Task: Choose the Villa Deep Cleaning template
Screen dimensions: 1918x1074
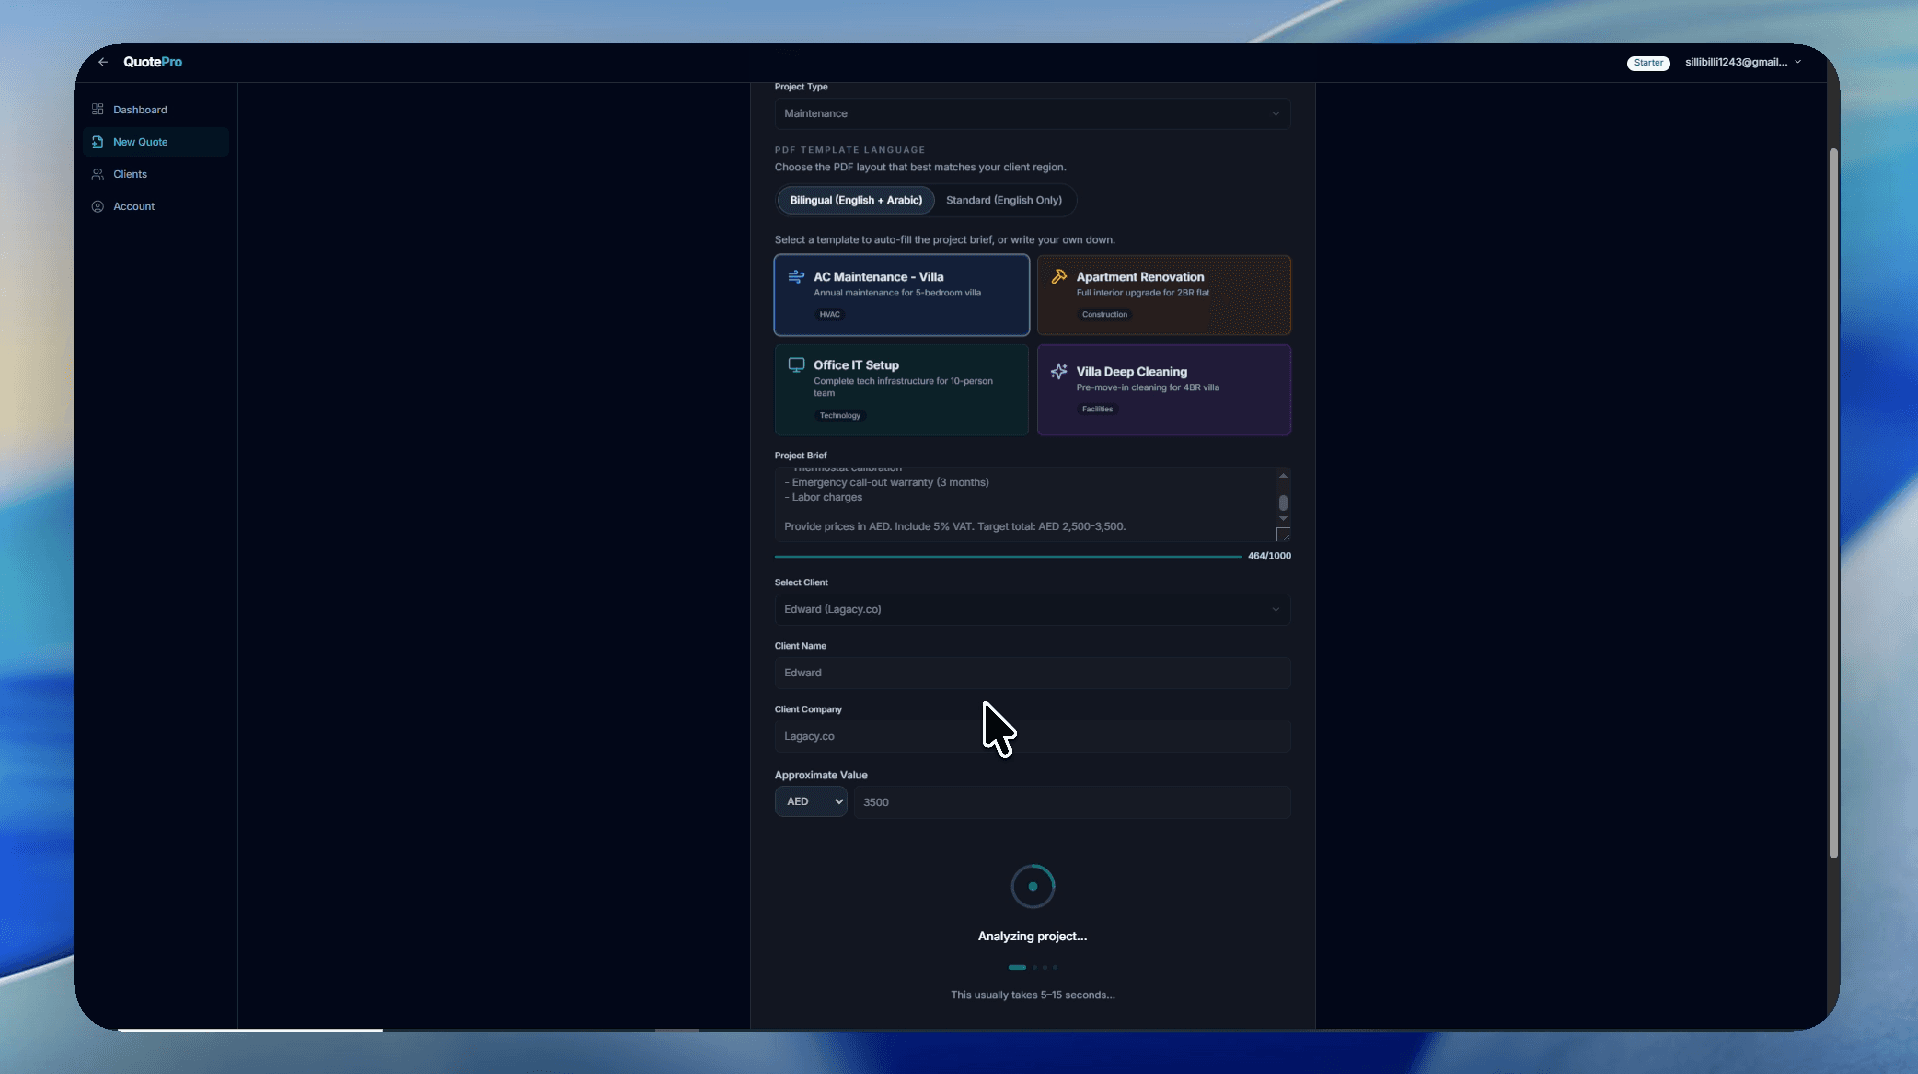Action: 1164,390
